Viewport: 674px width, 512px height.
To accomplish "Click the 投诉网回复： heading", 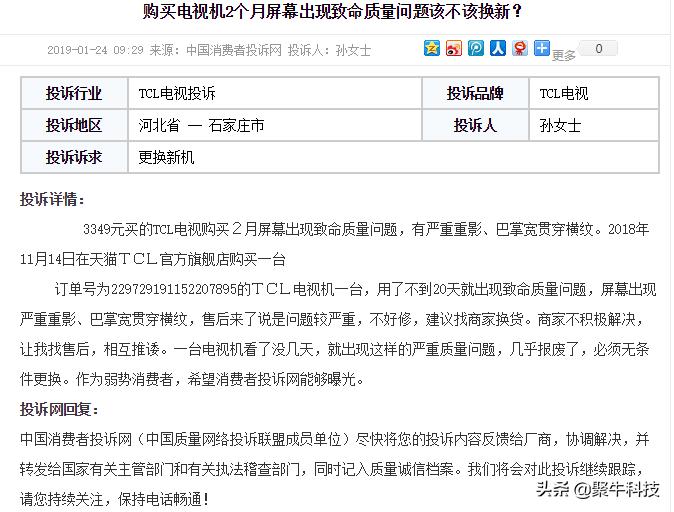I will point(59,410).
